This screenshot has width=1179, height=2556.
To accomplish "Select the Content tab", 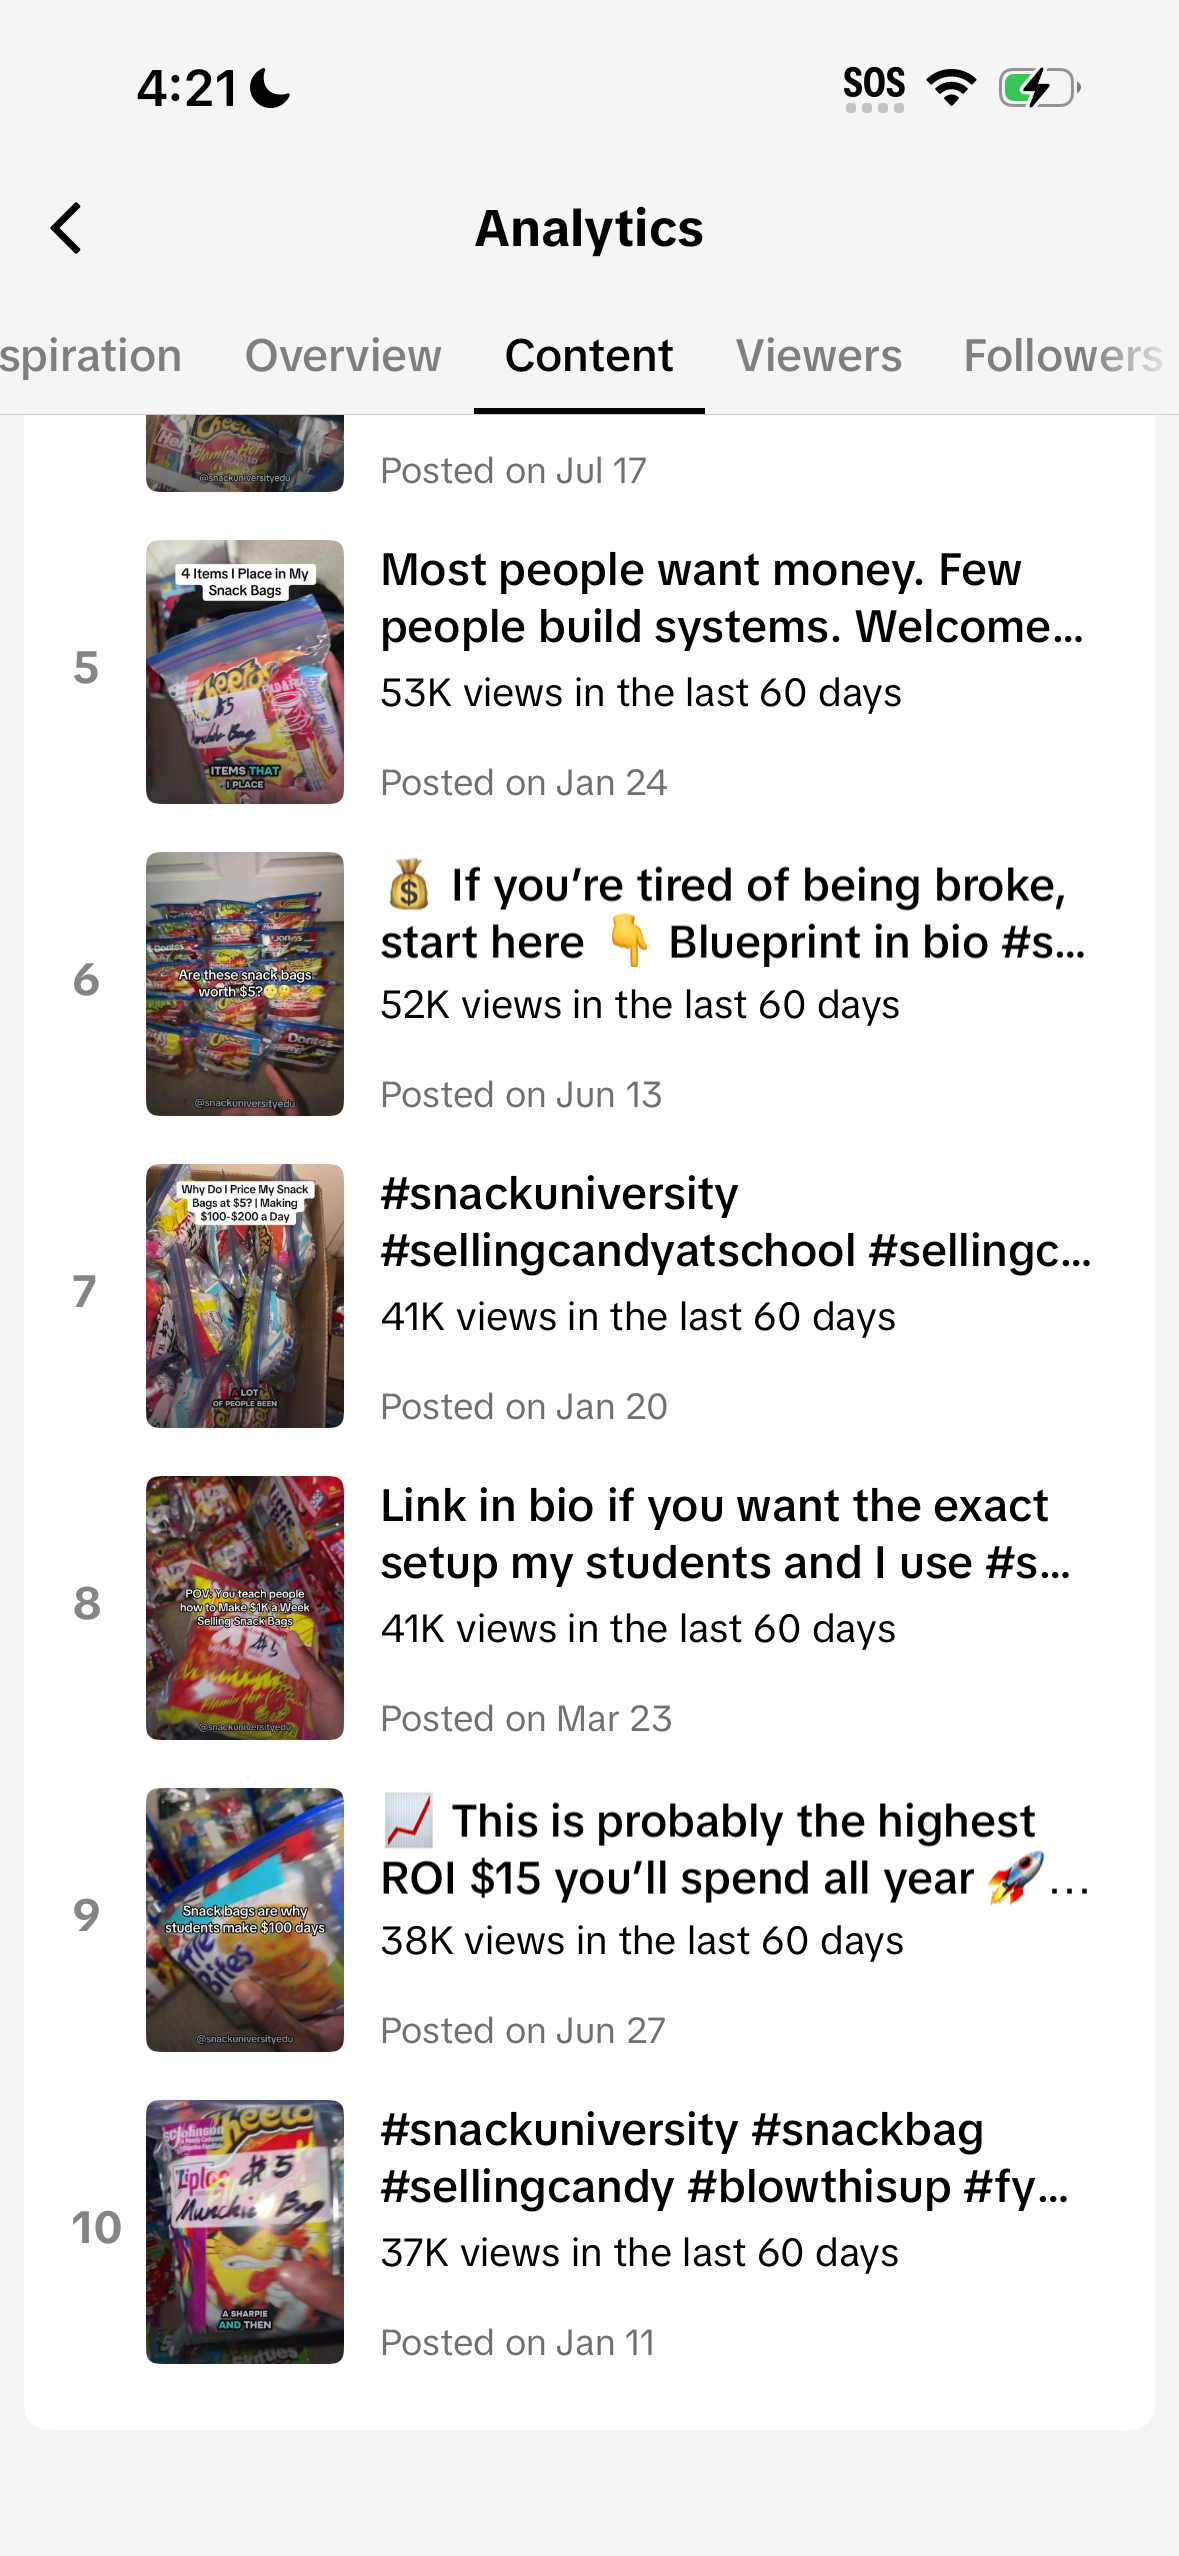I will [589, 356].
